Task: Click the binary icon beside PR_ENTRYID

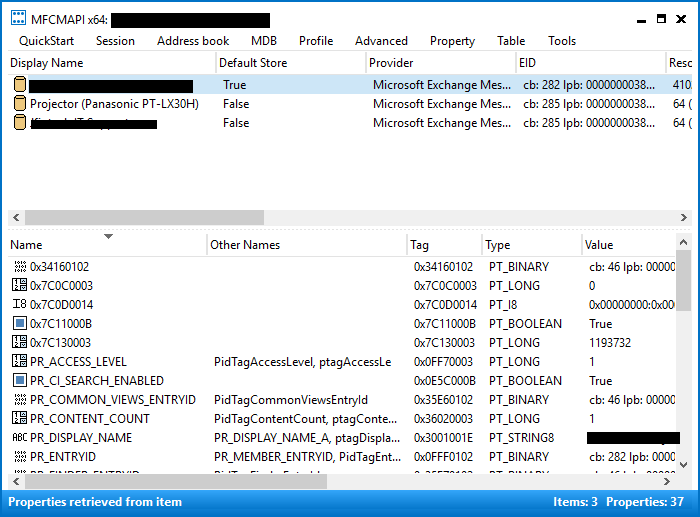Action: coord(20,456)
